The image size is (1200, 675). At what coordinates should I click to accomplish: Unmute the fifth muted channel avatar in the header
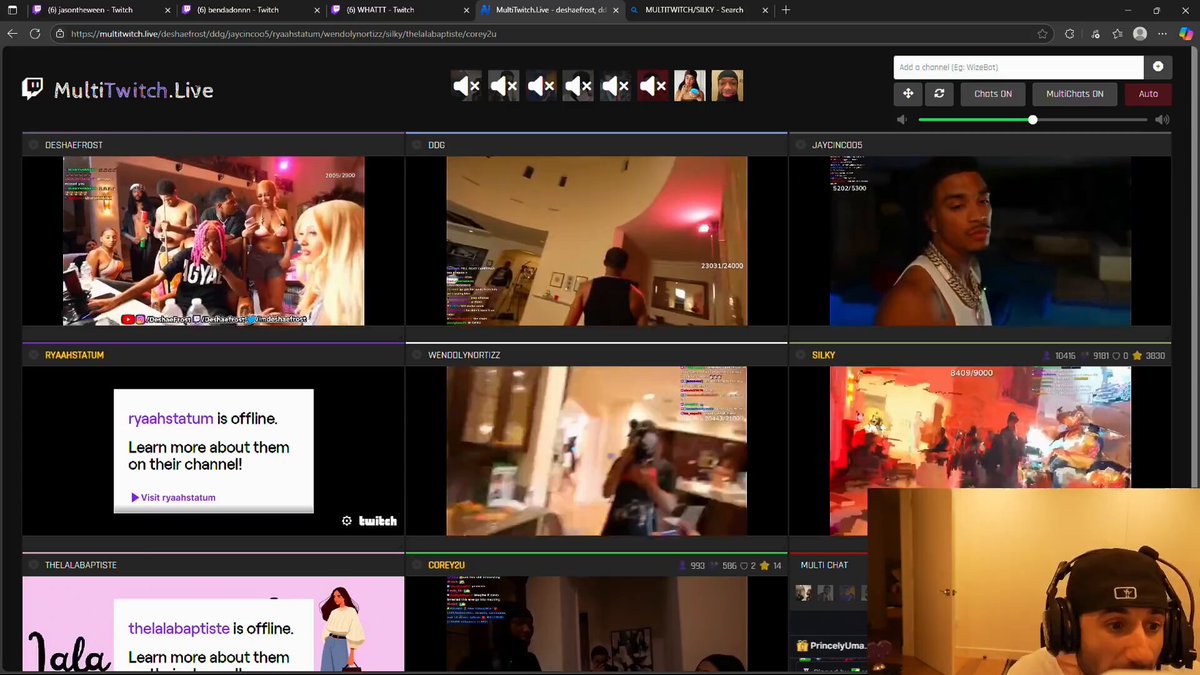pos(616,86)
